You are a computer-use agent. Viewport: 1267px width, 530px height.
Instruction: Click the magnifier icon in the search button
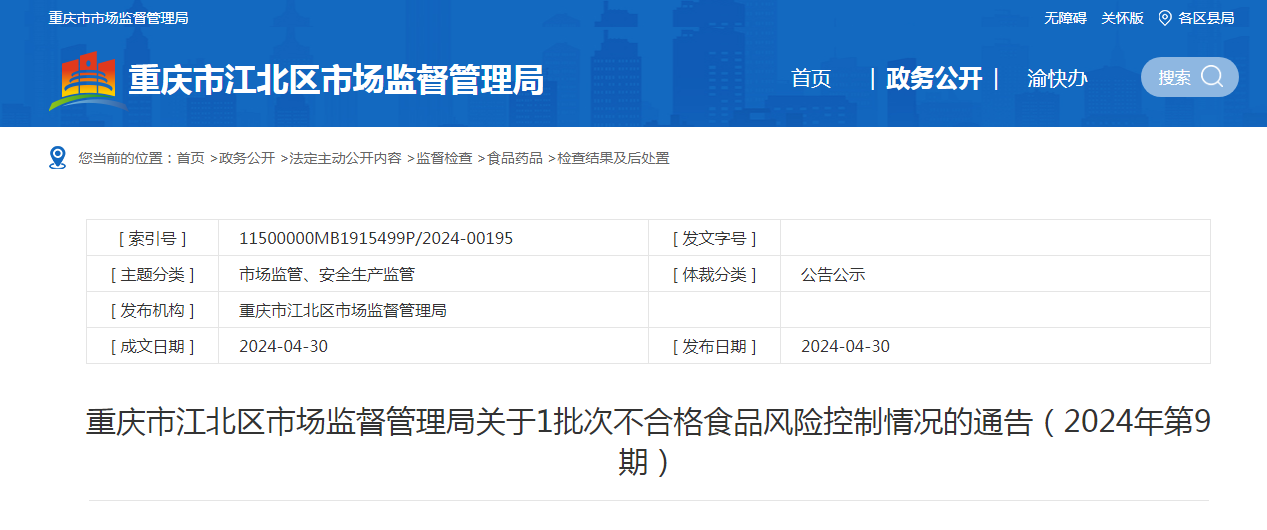(x=1212, y=77)
